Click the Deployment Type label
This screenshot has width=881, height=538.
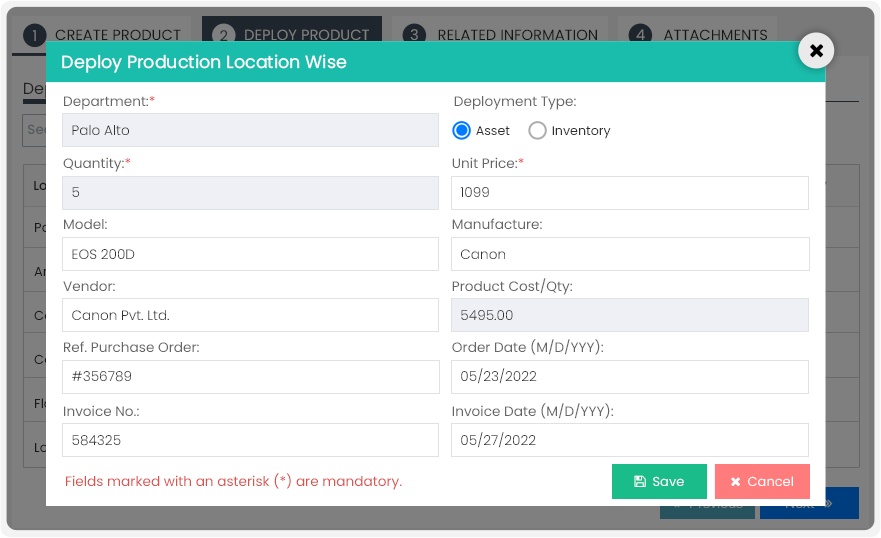coord(515,101)
